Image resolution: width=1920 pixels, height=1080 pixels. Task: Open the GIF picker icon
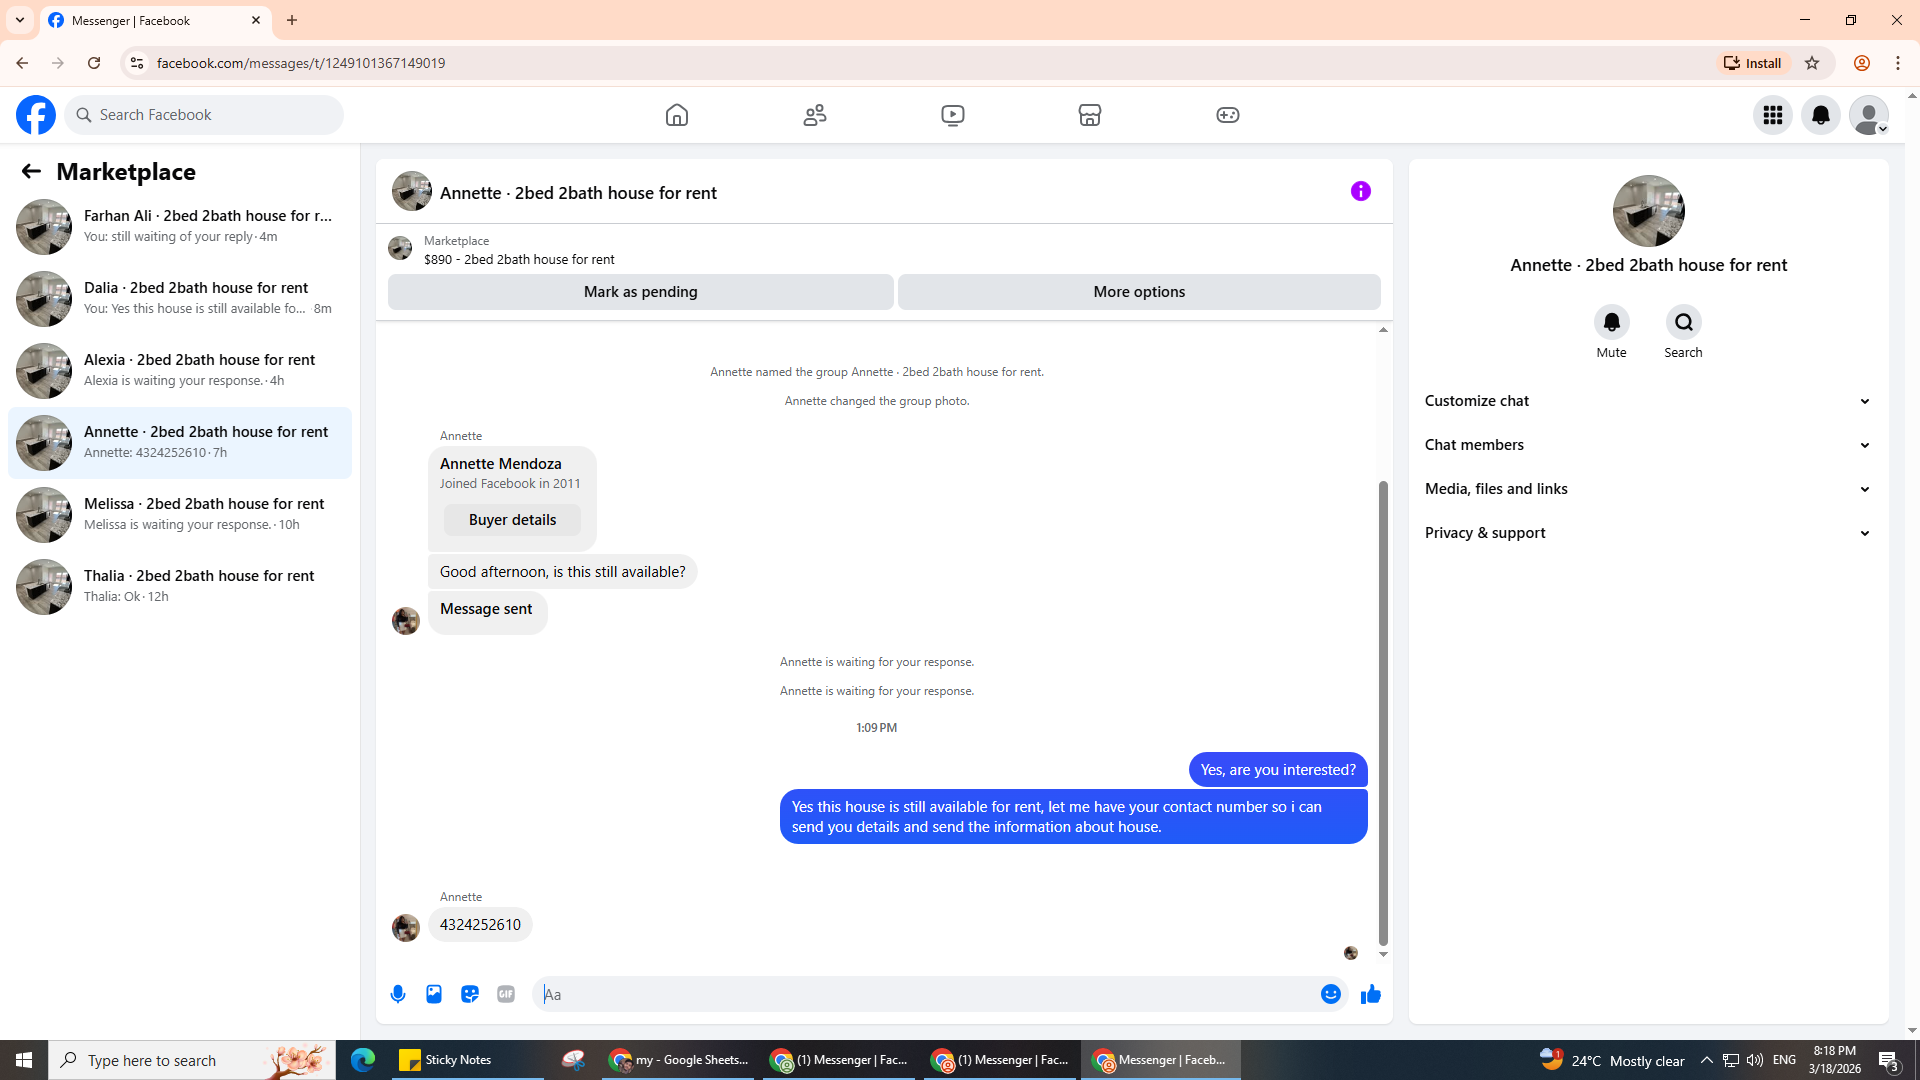point(506,994)
